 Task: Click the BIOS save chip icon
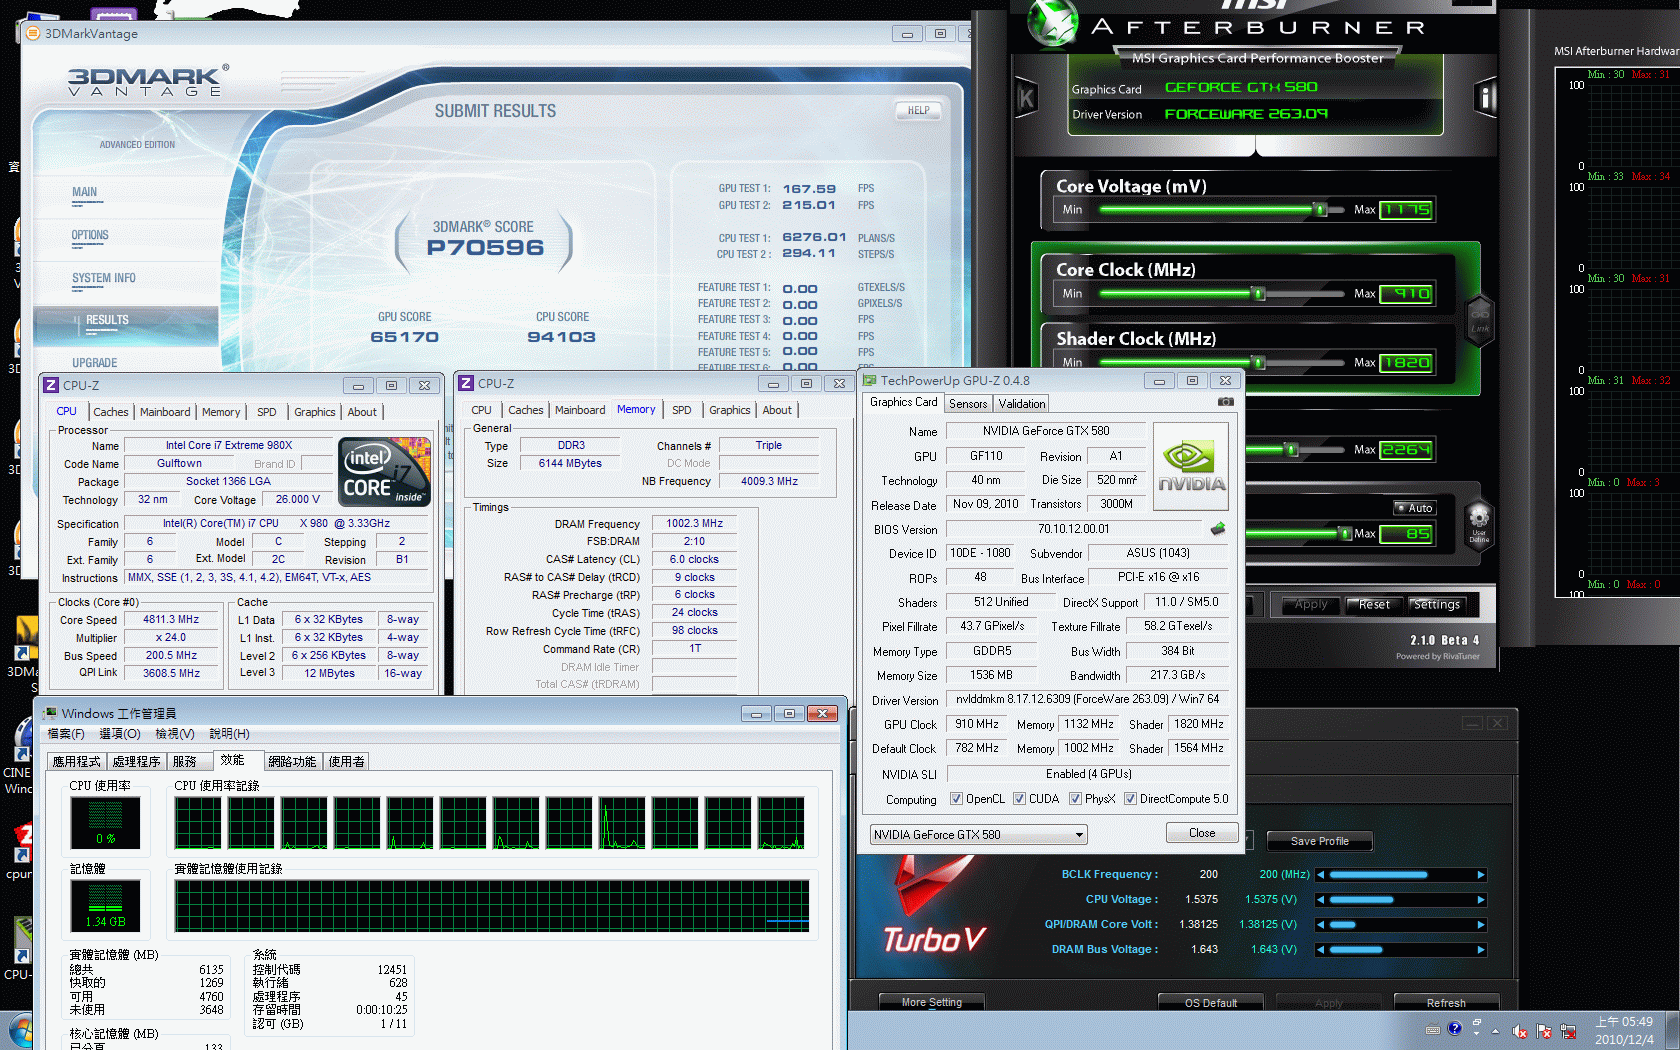[1217, 529]
